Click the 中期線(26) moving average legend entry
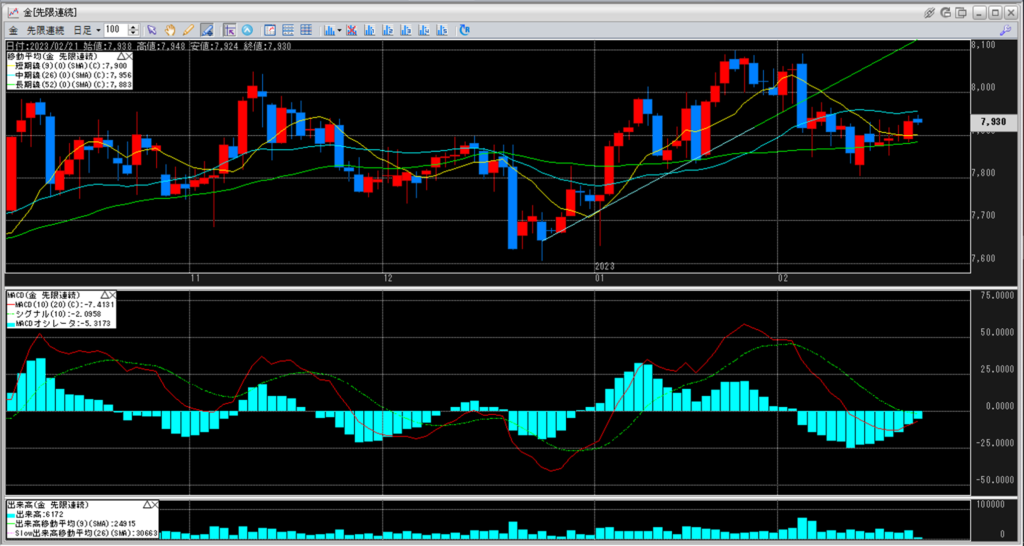 69,74
